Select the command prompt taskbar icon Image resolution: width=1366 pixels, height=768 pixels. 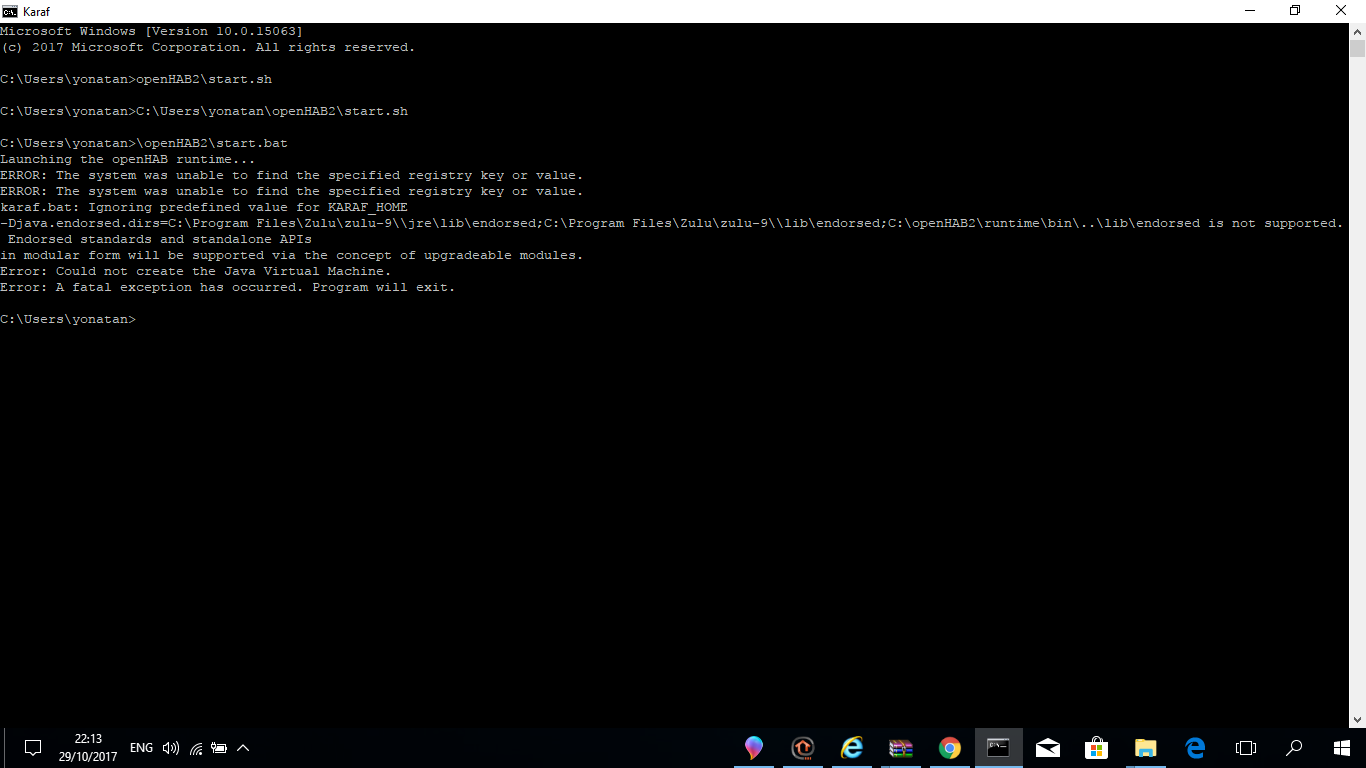point(999,748)
